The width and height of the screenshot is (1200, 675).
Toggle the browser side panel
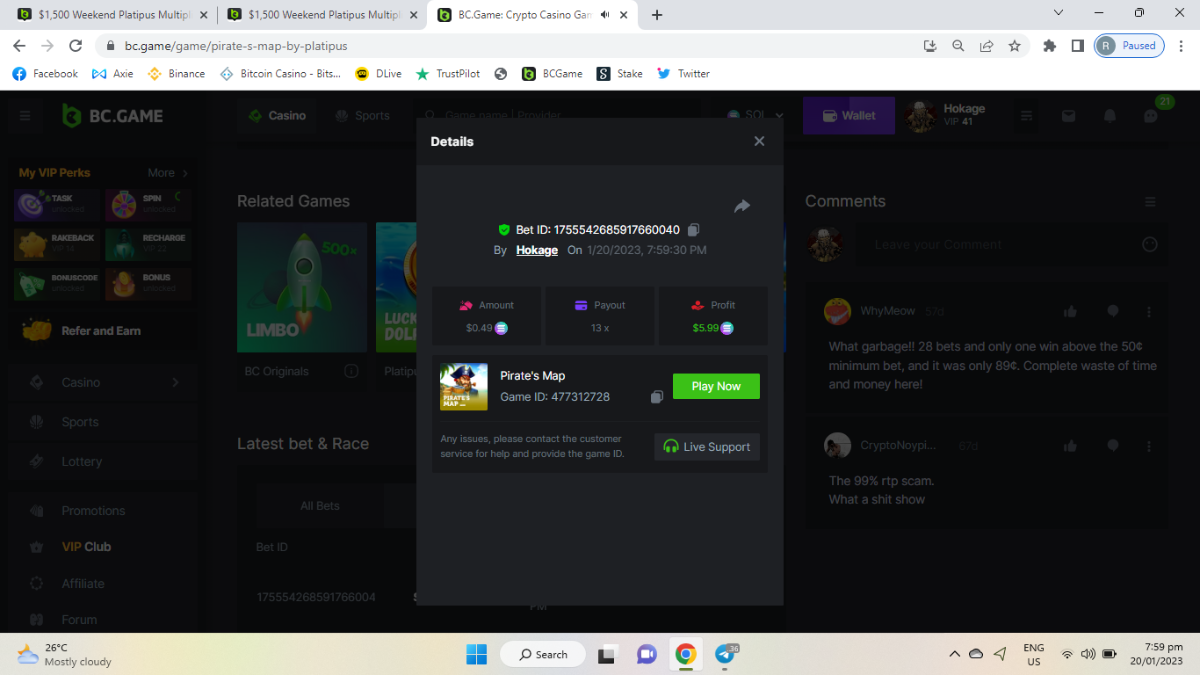(x=1077, y=46)
